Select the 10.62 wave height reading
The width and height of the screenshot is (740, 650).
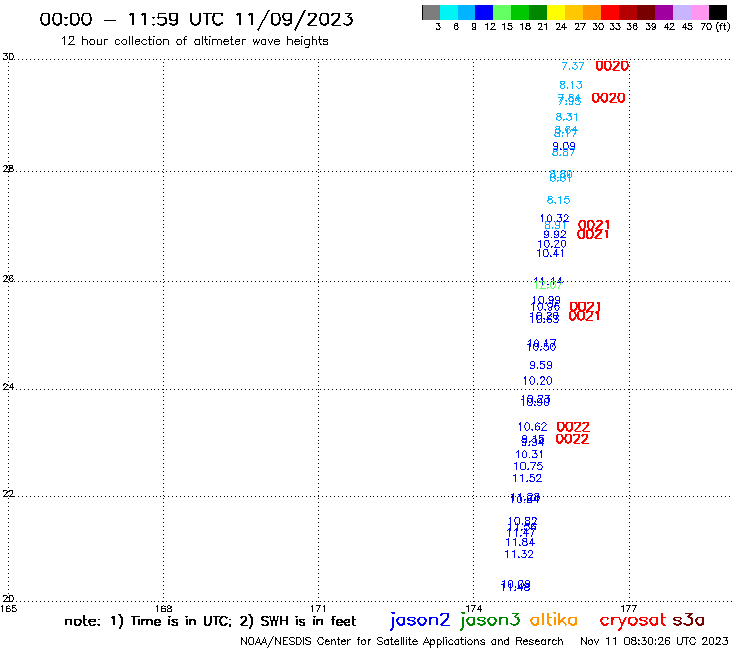click(x=532, y=427)
